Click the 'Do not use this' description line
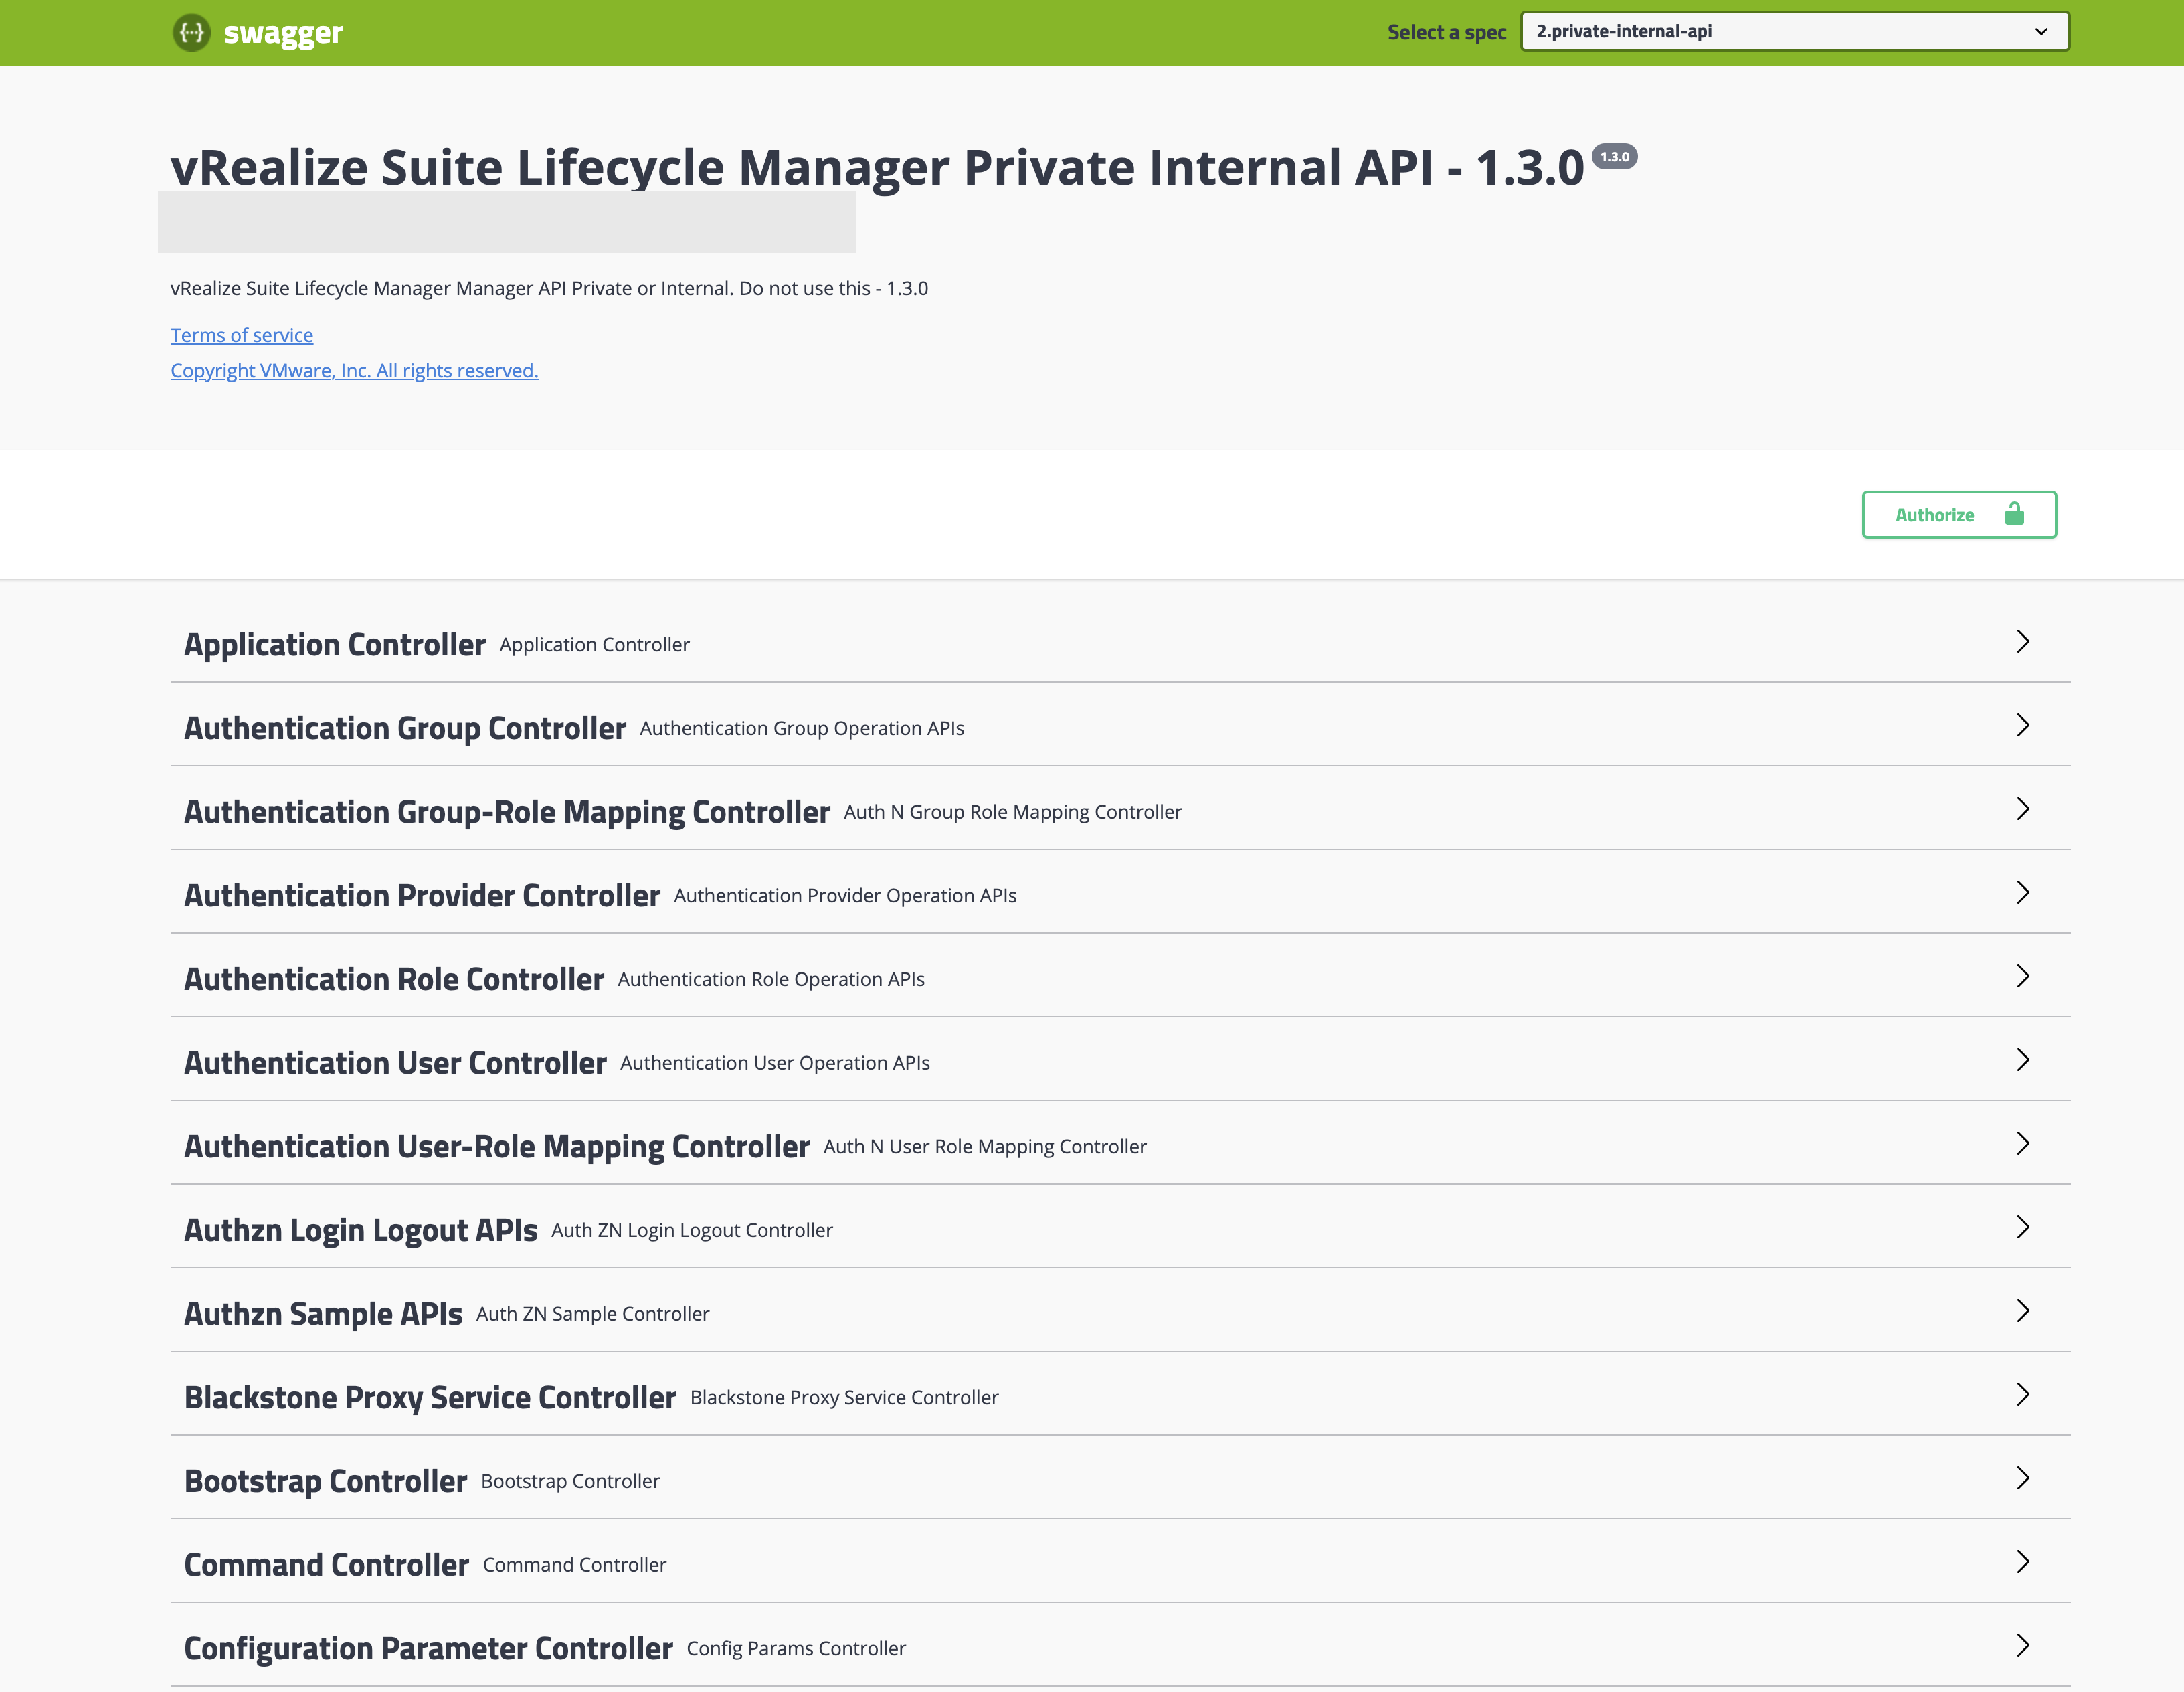Screen dimensions: 2184x1692 pyautogui.click(x=549, y=288)
